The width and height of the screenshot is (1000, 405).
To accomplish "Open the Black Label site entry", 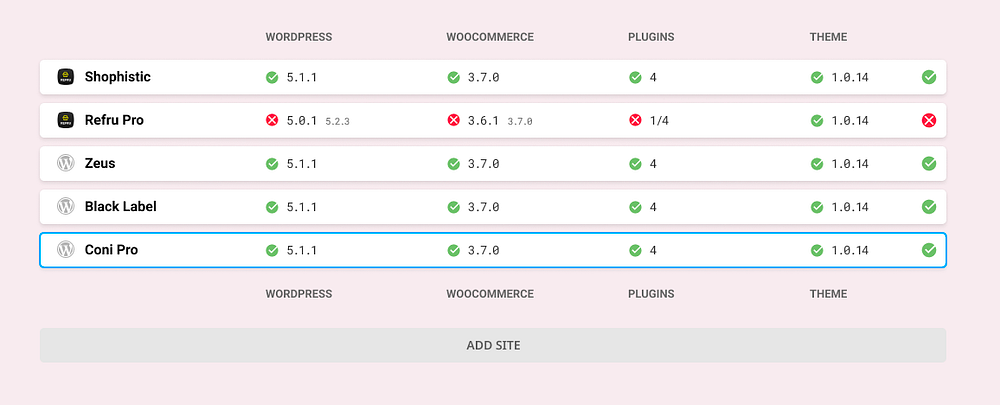I will click(x=121, y=207).
